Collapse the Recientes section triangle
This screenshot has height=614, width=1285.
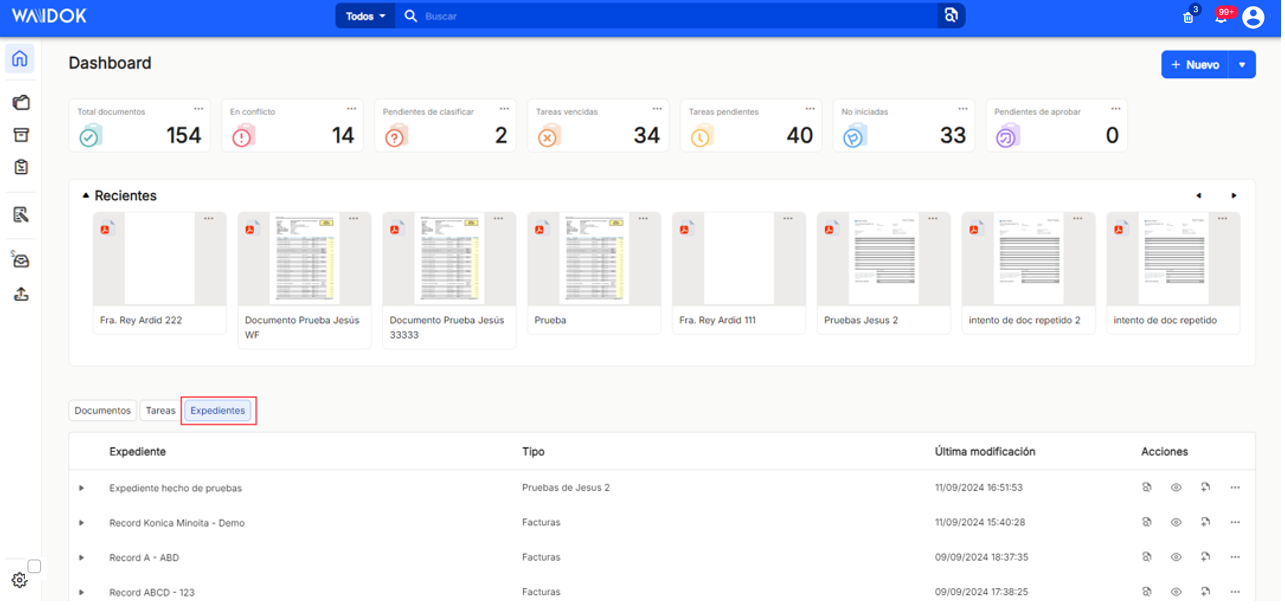coord(86,197)
